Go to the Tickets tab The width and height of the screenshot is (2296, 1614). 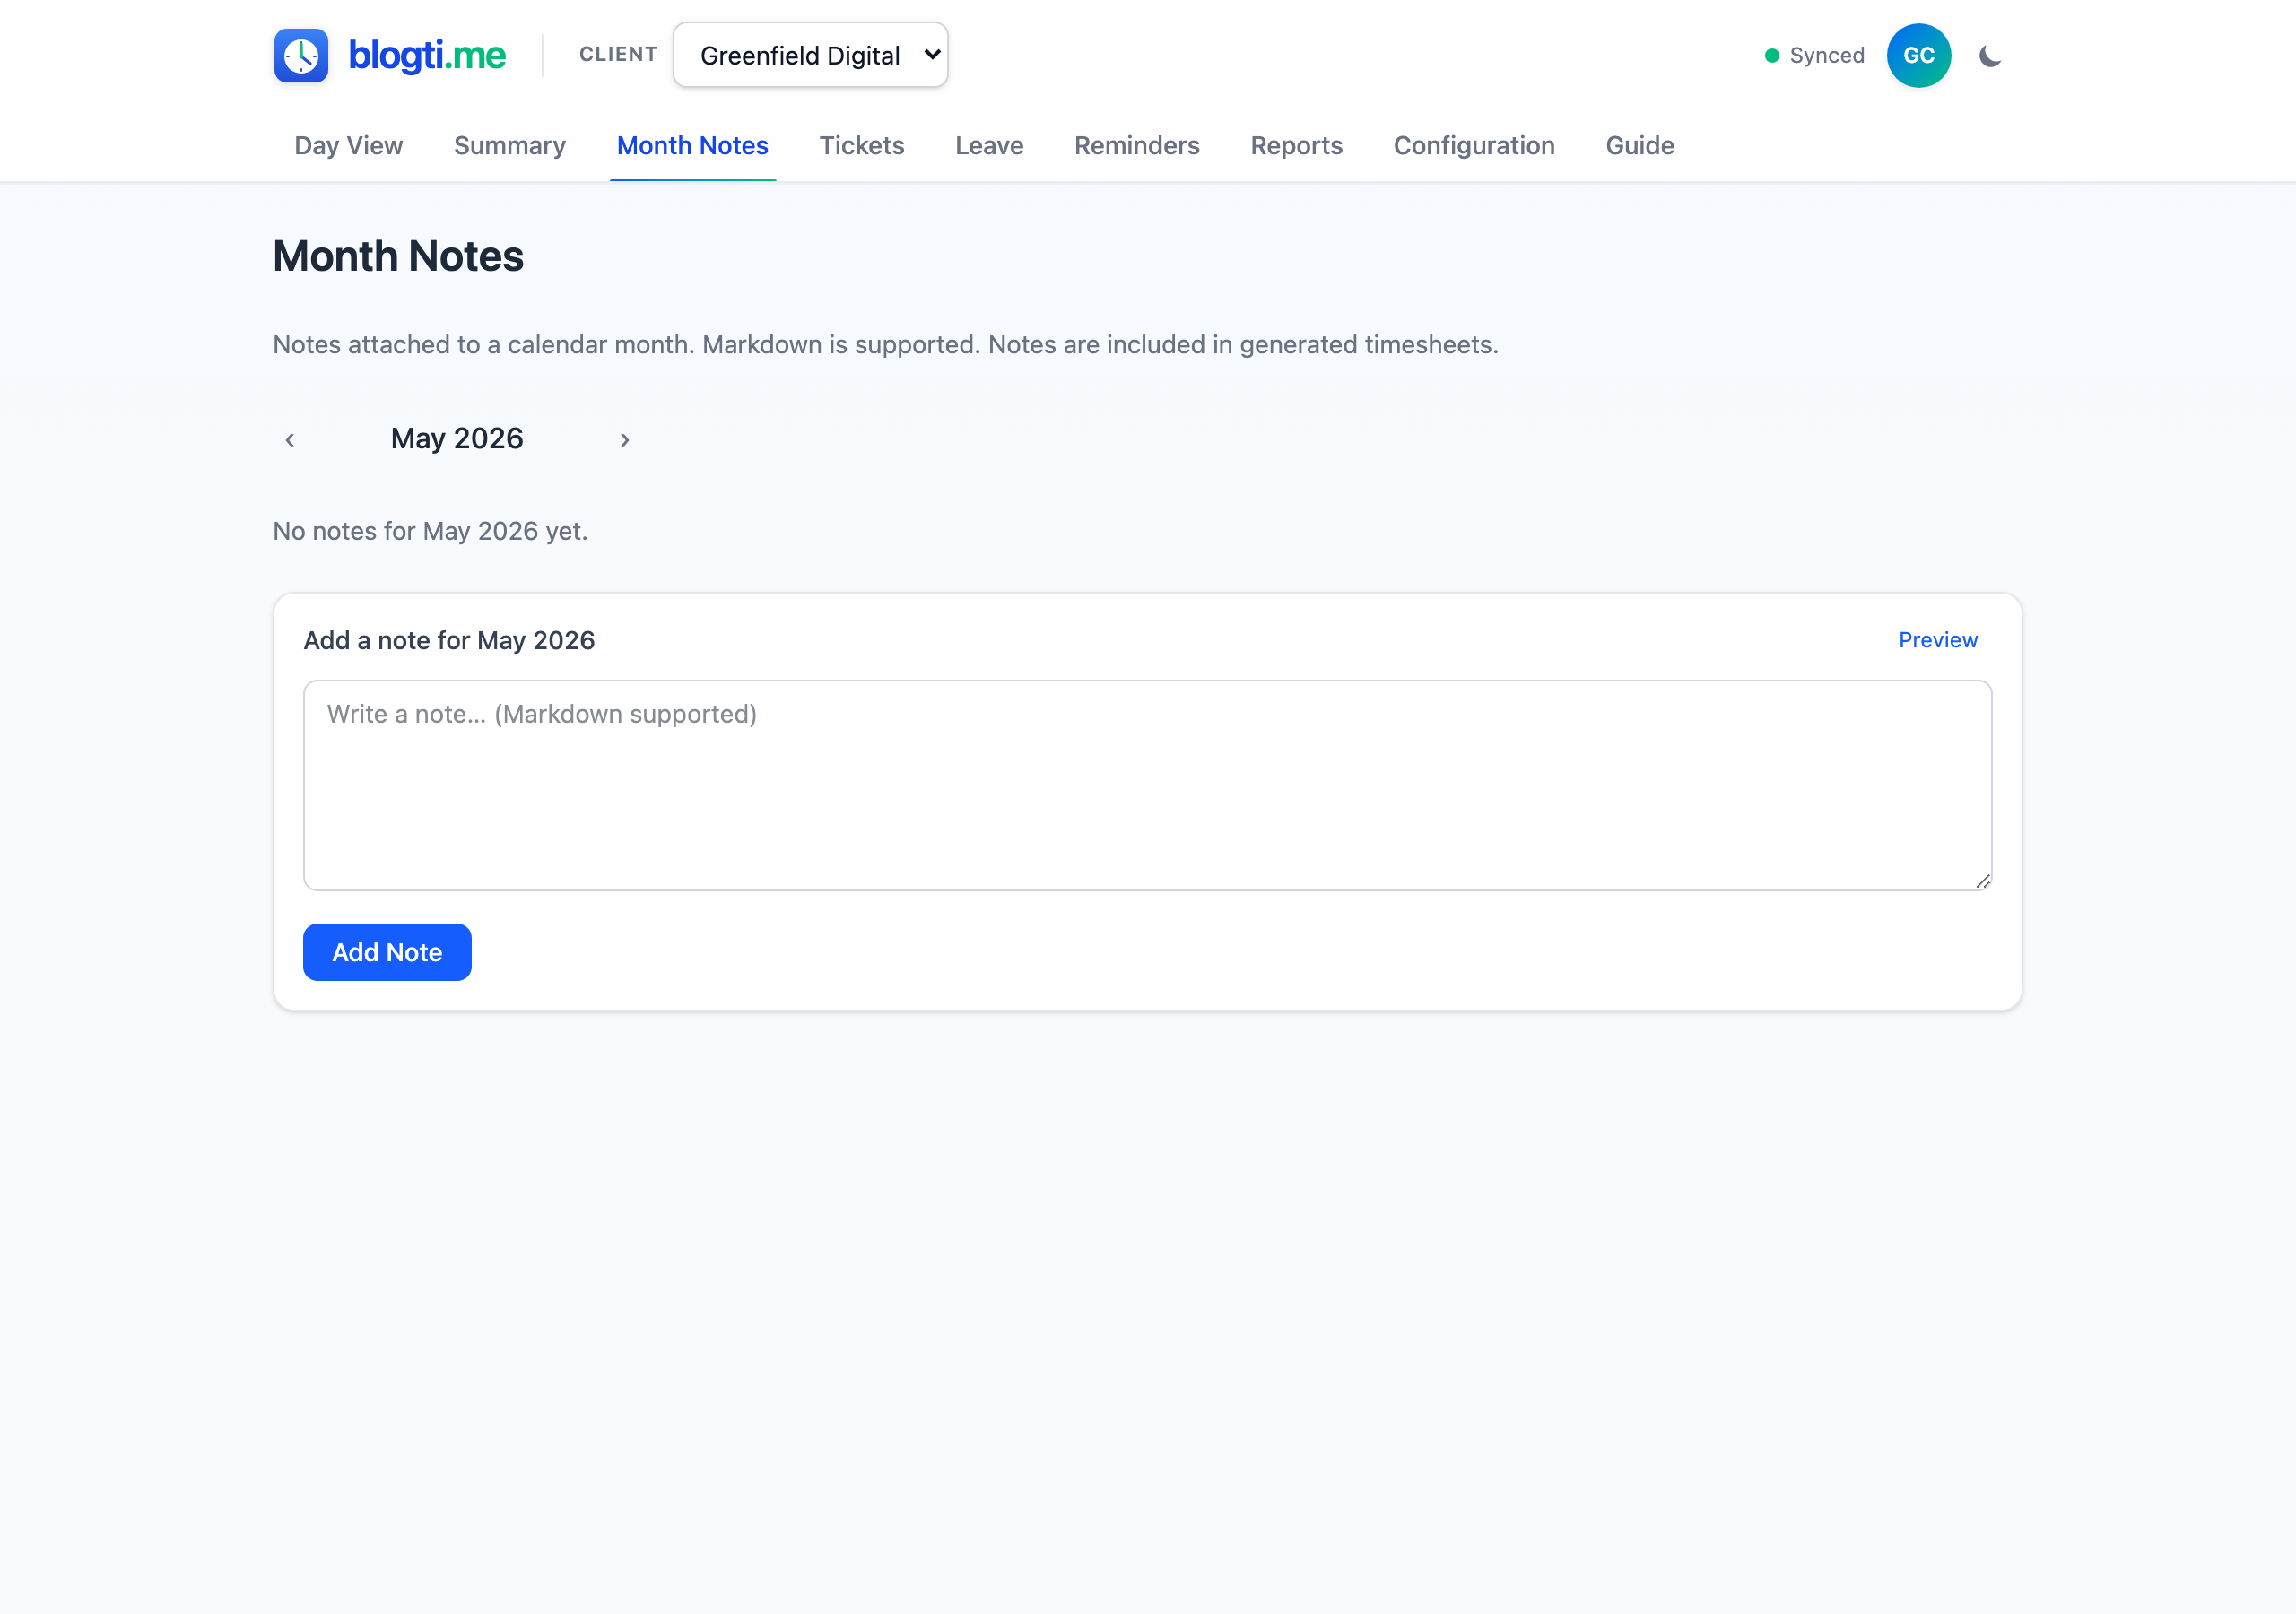[862, 146]
